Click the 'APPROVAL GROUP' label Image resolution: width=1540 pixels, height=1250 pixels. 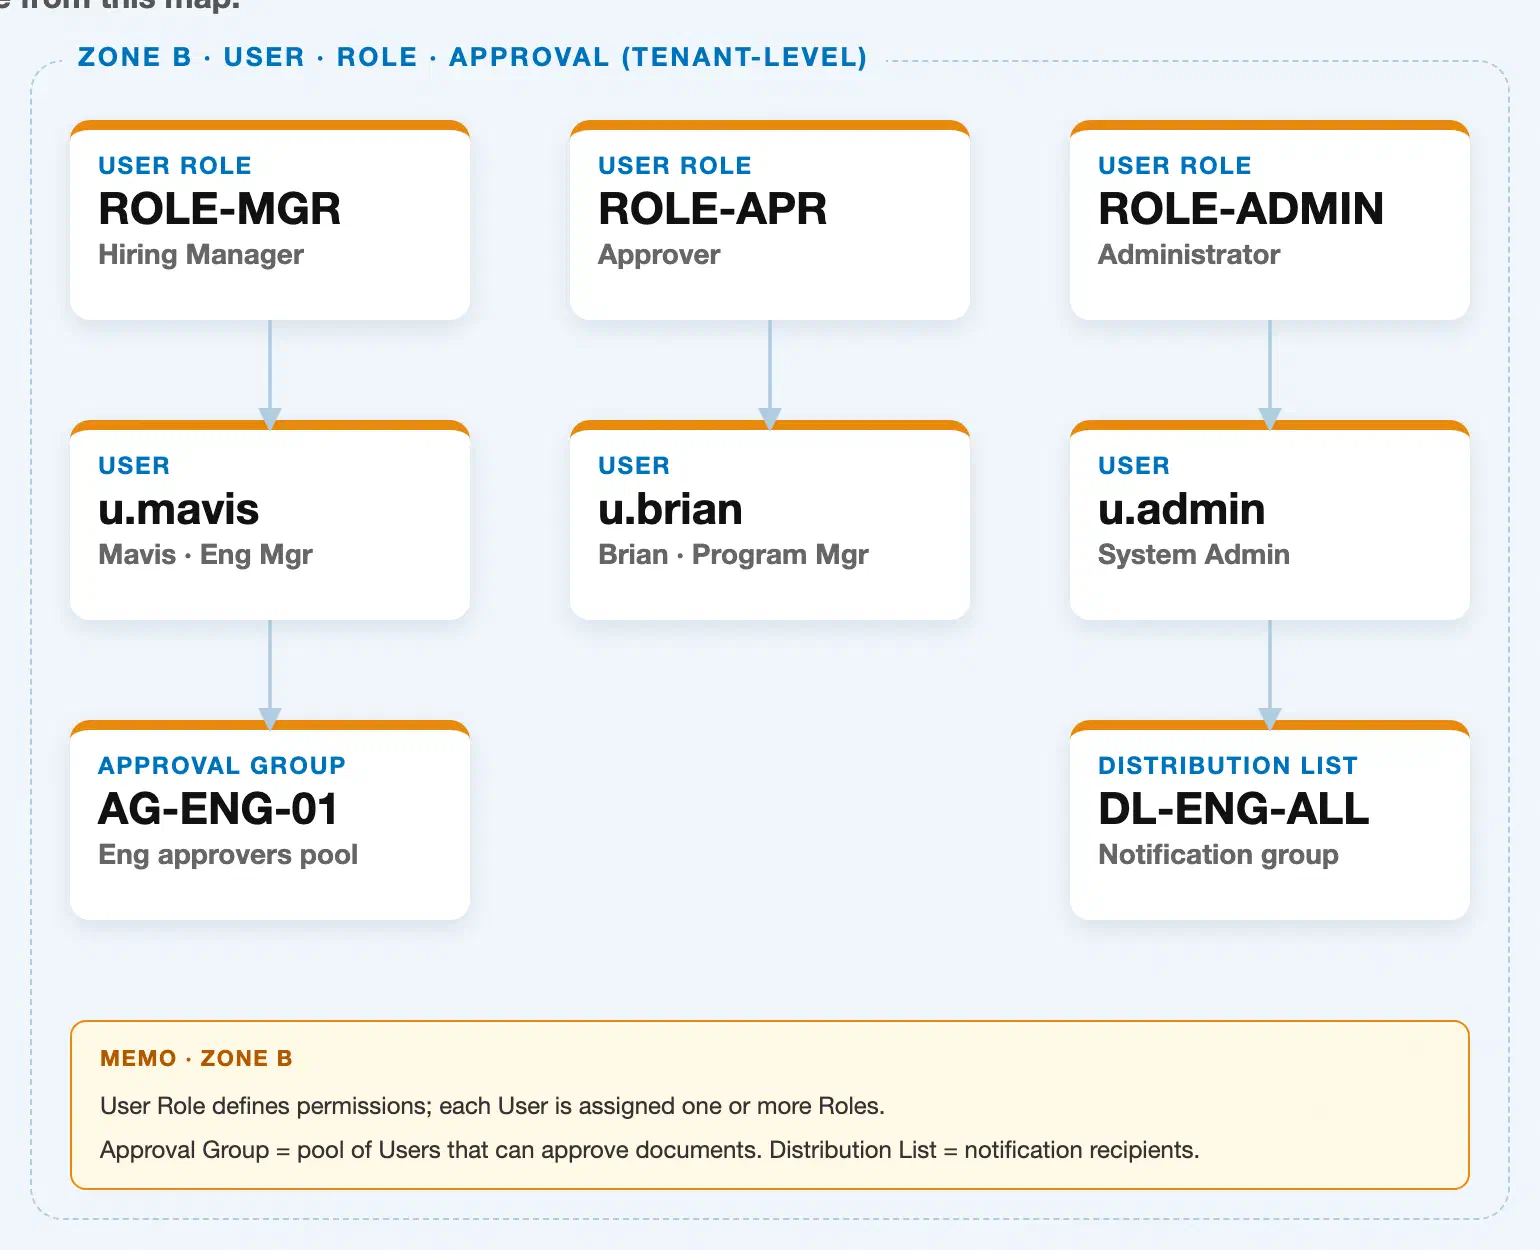pos(222,766)
